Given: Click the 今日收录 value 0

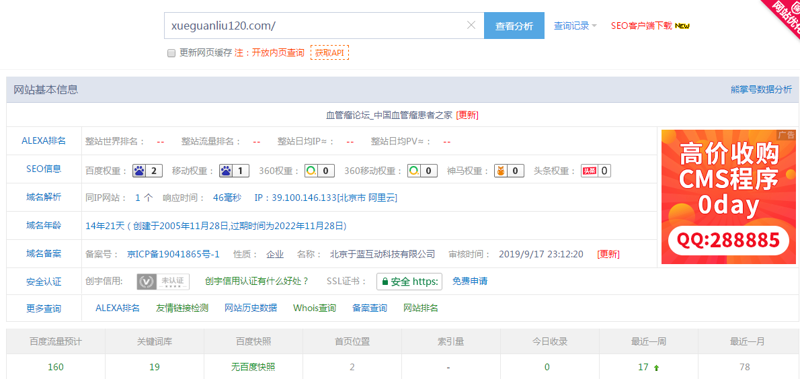Looking at the screenshot, I should [547, 367].
